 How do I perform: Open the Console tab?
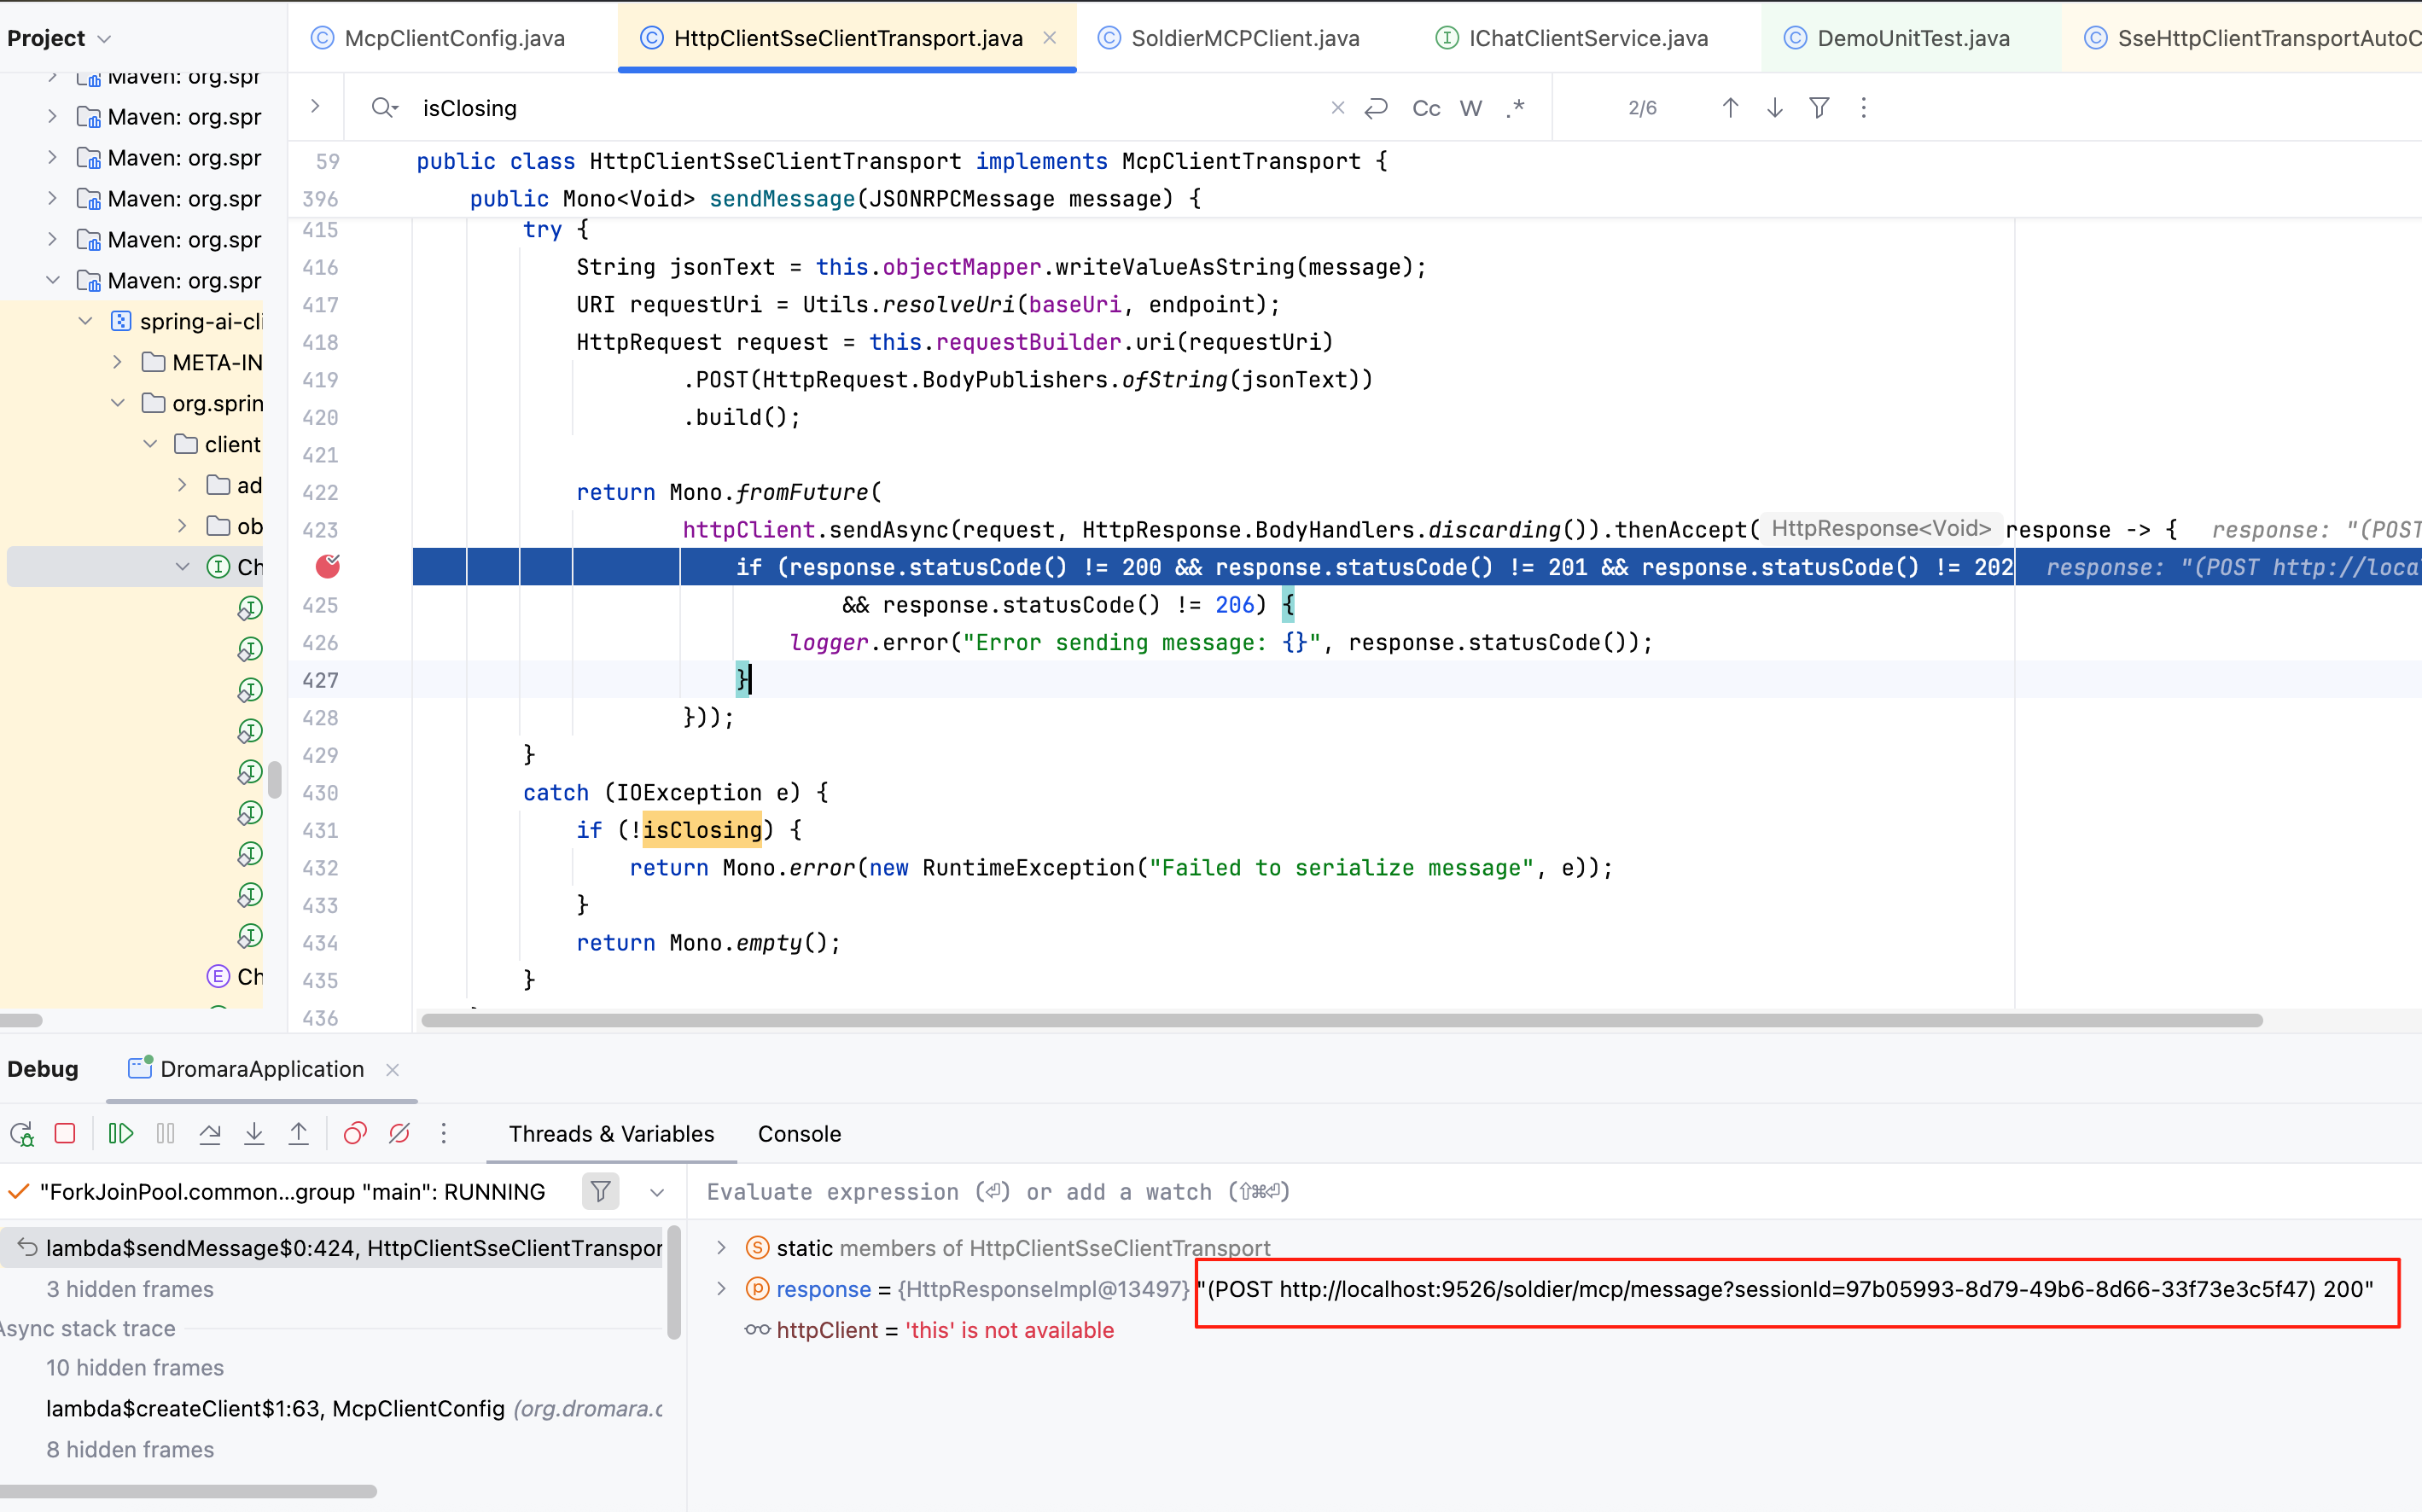tap(799, 1133)
